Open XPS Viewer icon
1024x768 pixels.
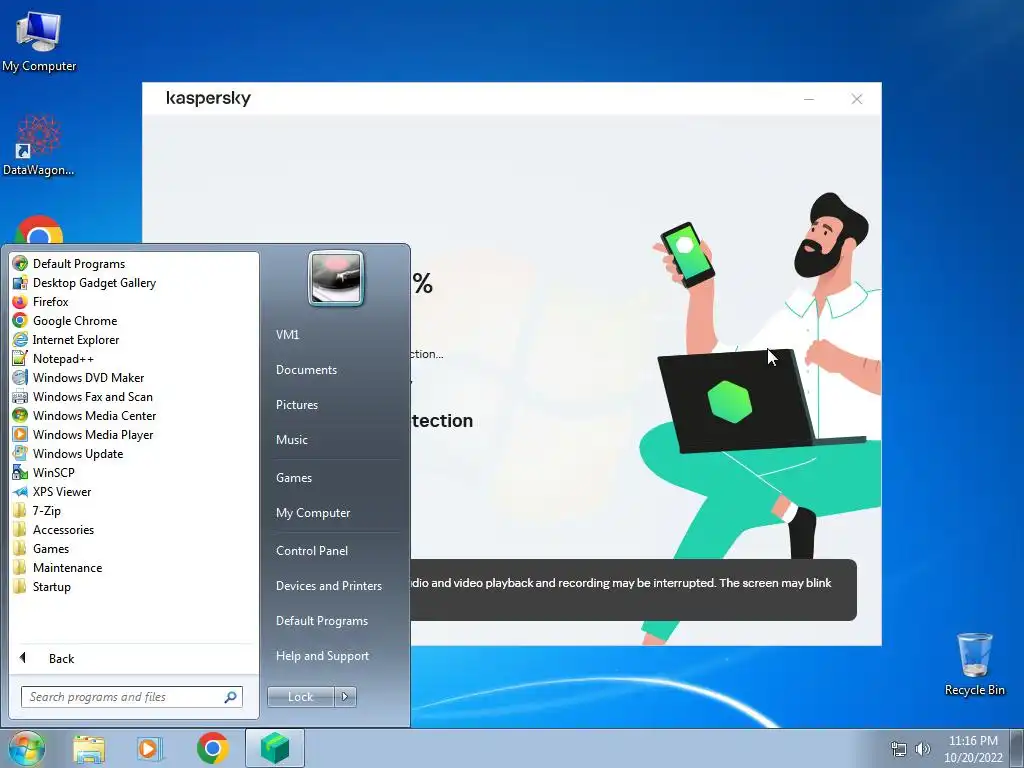[x=20, y=492]
